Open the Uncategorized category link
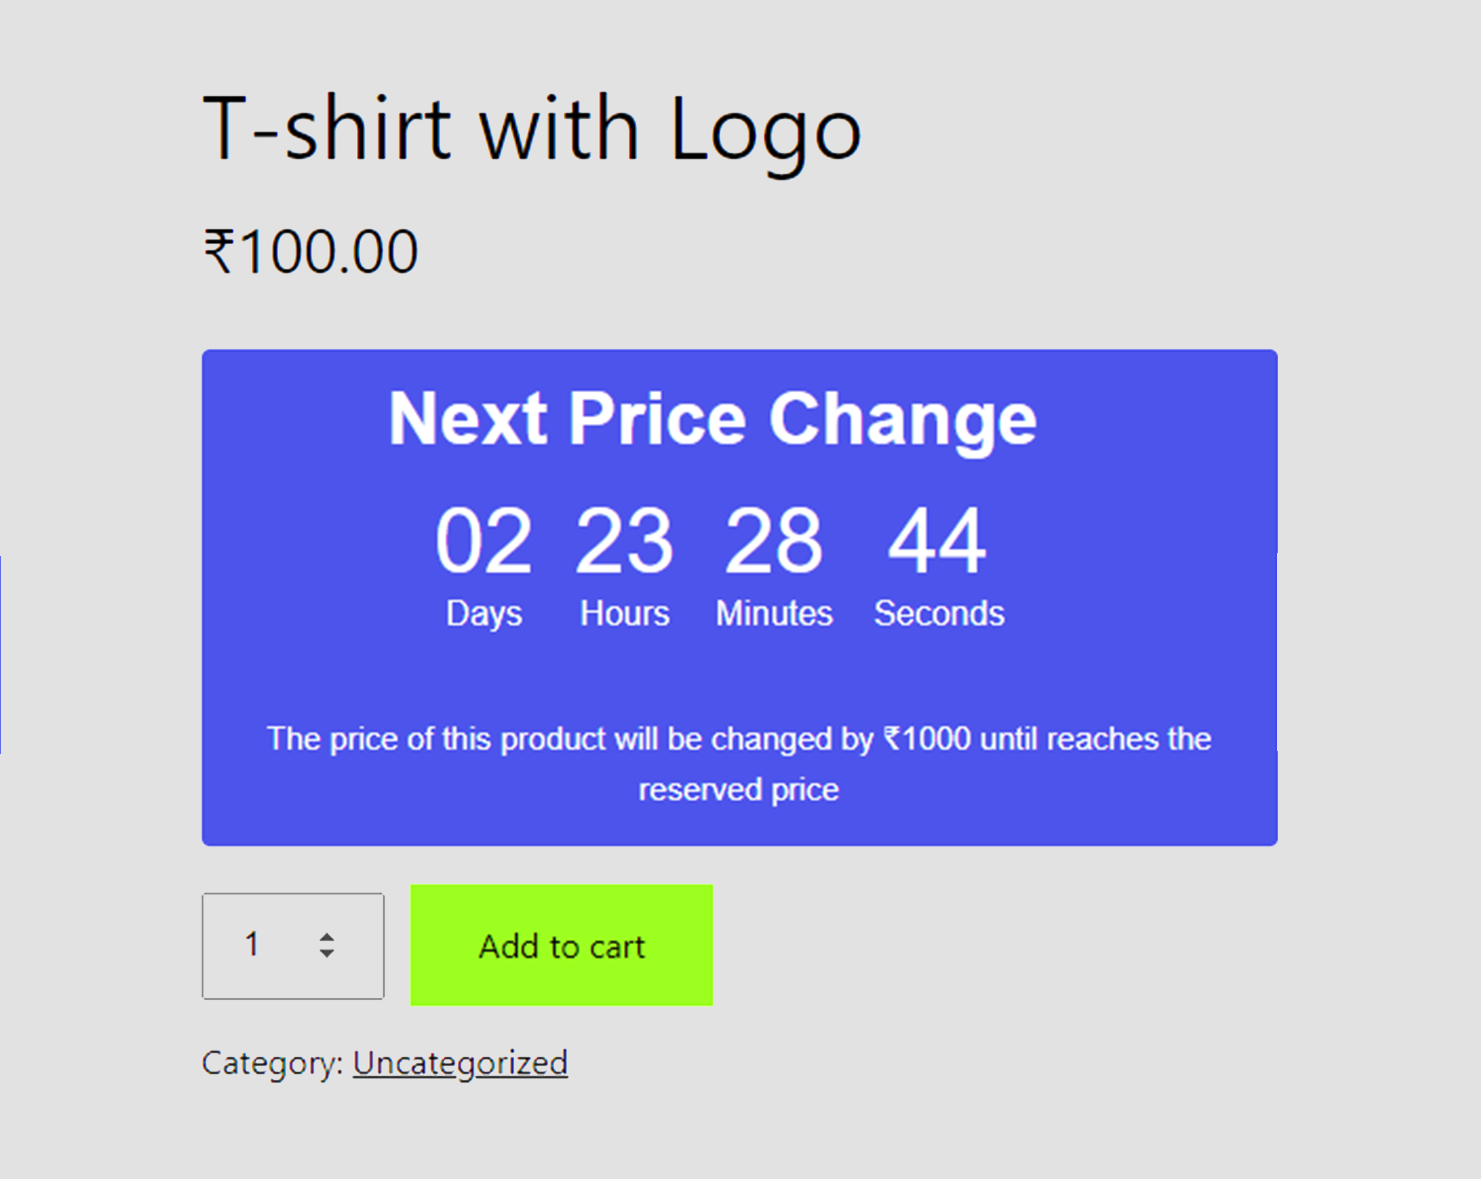The height and width of the screenshot is (1179, 1481). tap(460, 1063)
